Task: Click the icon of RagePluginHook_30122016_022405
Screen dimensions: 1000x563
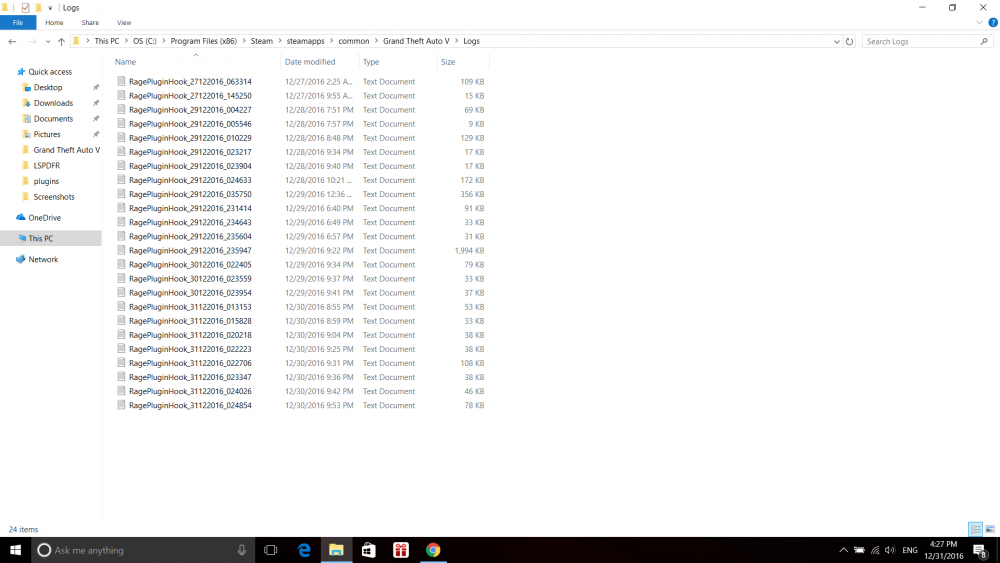Action: [121, 265]
